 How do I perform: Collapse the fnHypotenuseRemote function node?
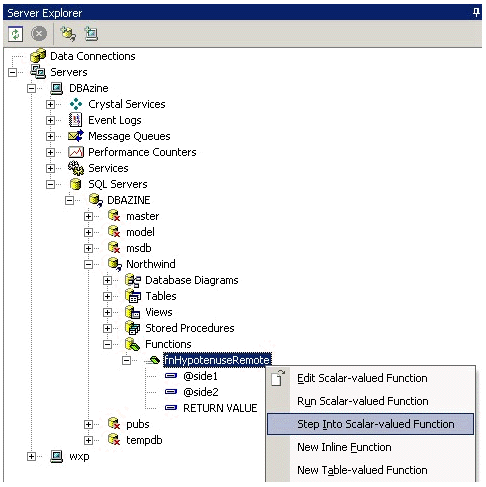tap(126, 360)
